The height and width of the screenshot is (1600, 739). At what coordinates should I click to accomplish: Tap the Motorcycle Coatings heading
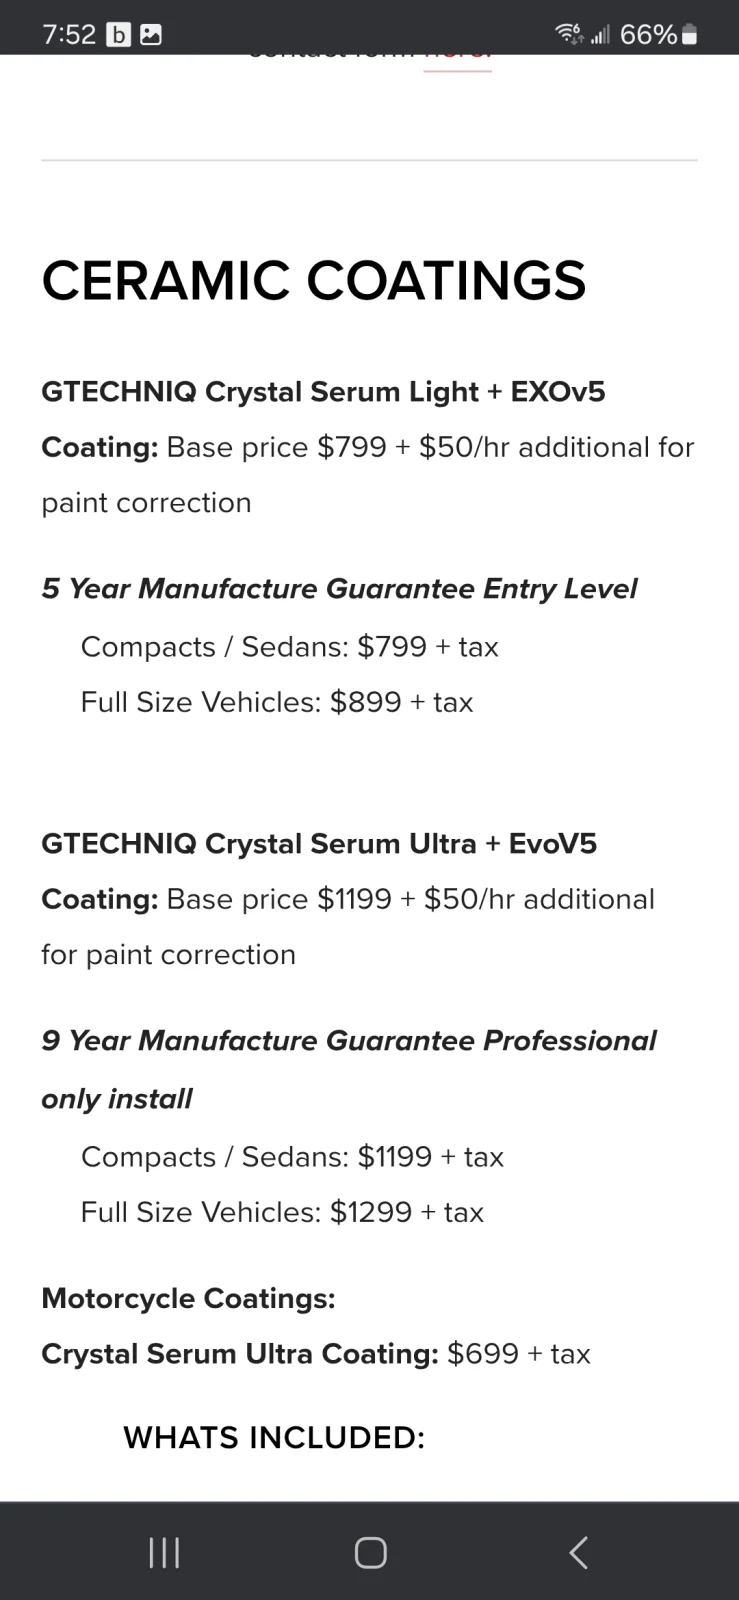point(188,1298)
